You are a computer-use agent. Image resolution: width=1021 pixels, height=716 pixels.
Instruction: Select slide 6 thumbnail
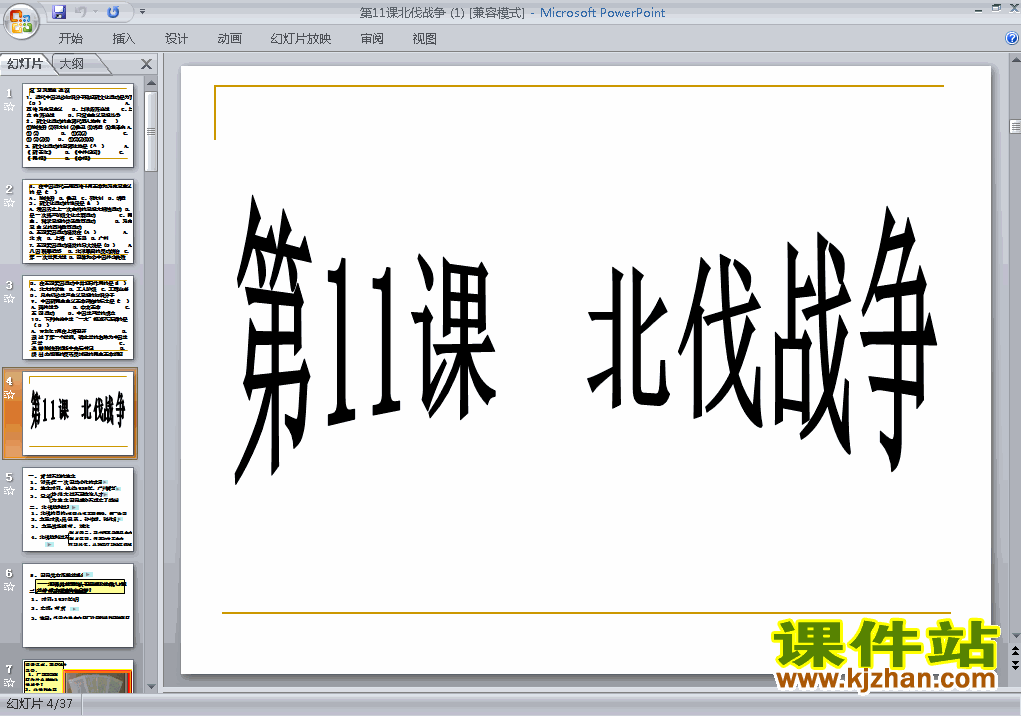pyautogui.click(x=78, y=605)
